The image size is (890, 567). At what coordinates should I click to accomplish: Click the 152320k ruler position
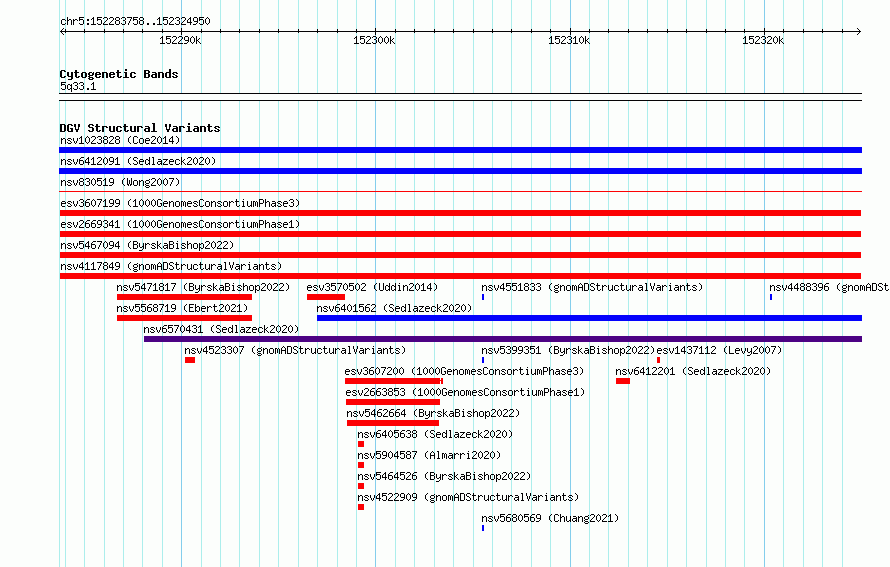click(x=763, y=40)
